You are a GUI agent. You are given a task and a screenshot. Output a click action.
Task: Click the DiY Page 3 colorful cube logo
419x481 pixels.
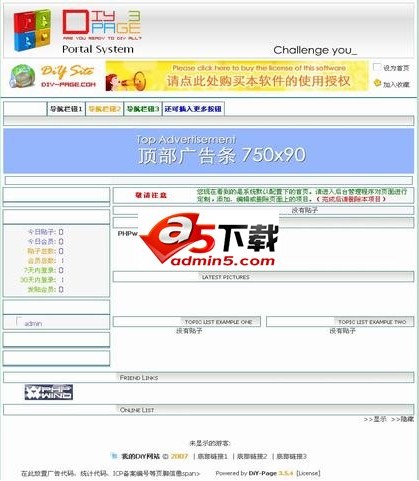(32, 30)
